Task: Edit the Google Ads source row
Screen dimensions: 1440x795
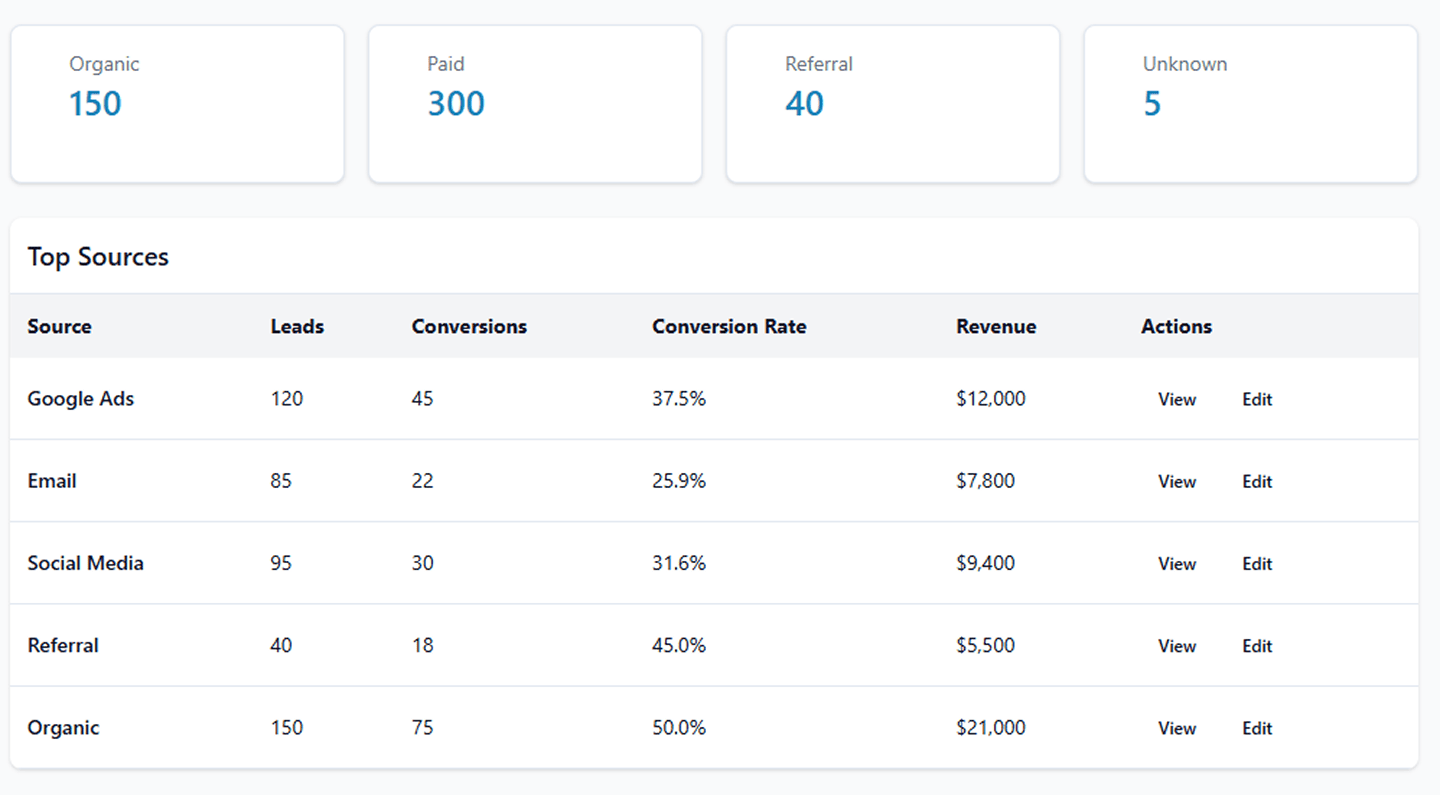Action: (1257, 399)
